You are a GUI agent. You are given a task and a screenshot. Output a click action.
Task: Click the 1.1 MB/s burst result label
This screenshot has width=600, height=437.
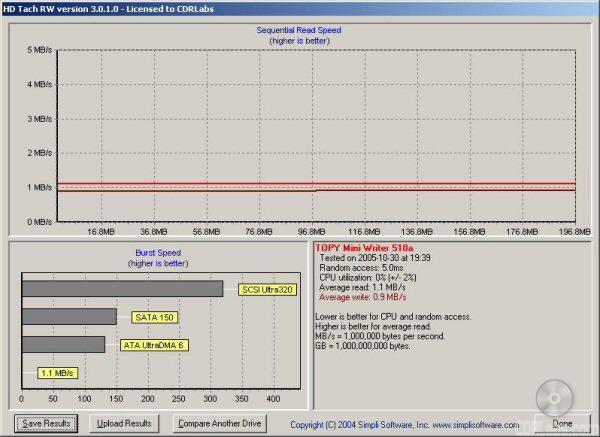tap(58, 373)
